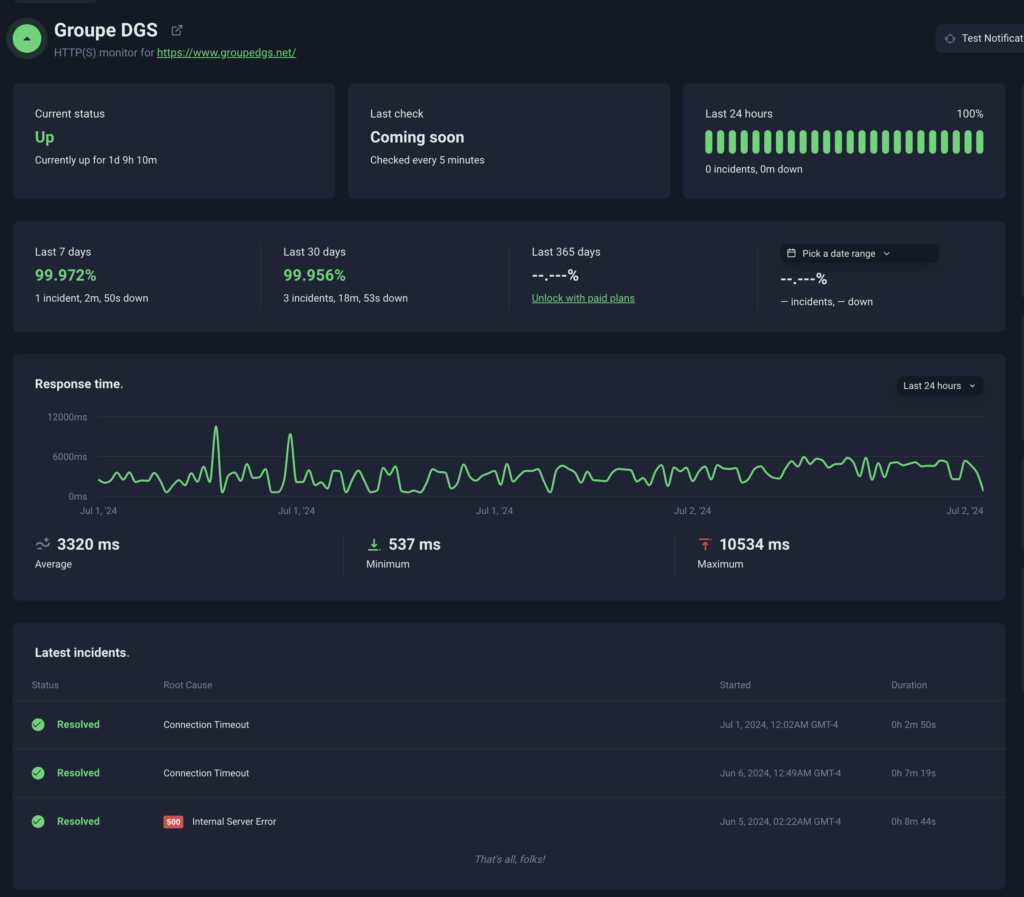The image size is (1024, 897).
Task: Click the first bar in 24-hour uptime strip
Action: tap(709, 142)
